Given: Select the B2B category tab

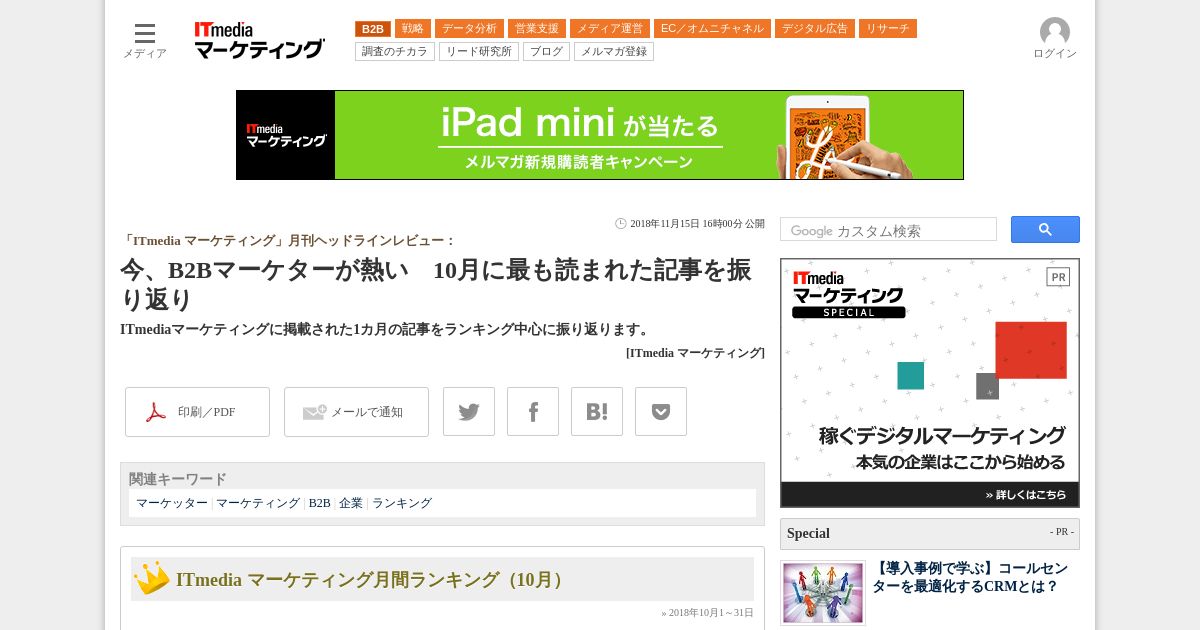Looking at the screenshot, I should click(x=373, y=29).
